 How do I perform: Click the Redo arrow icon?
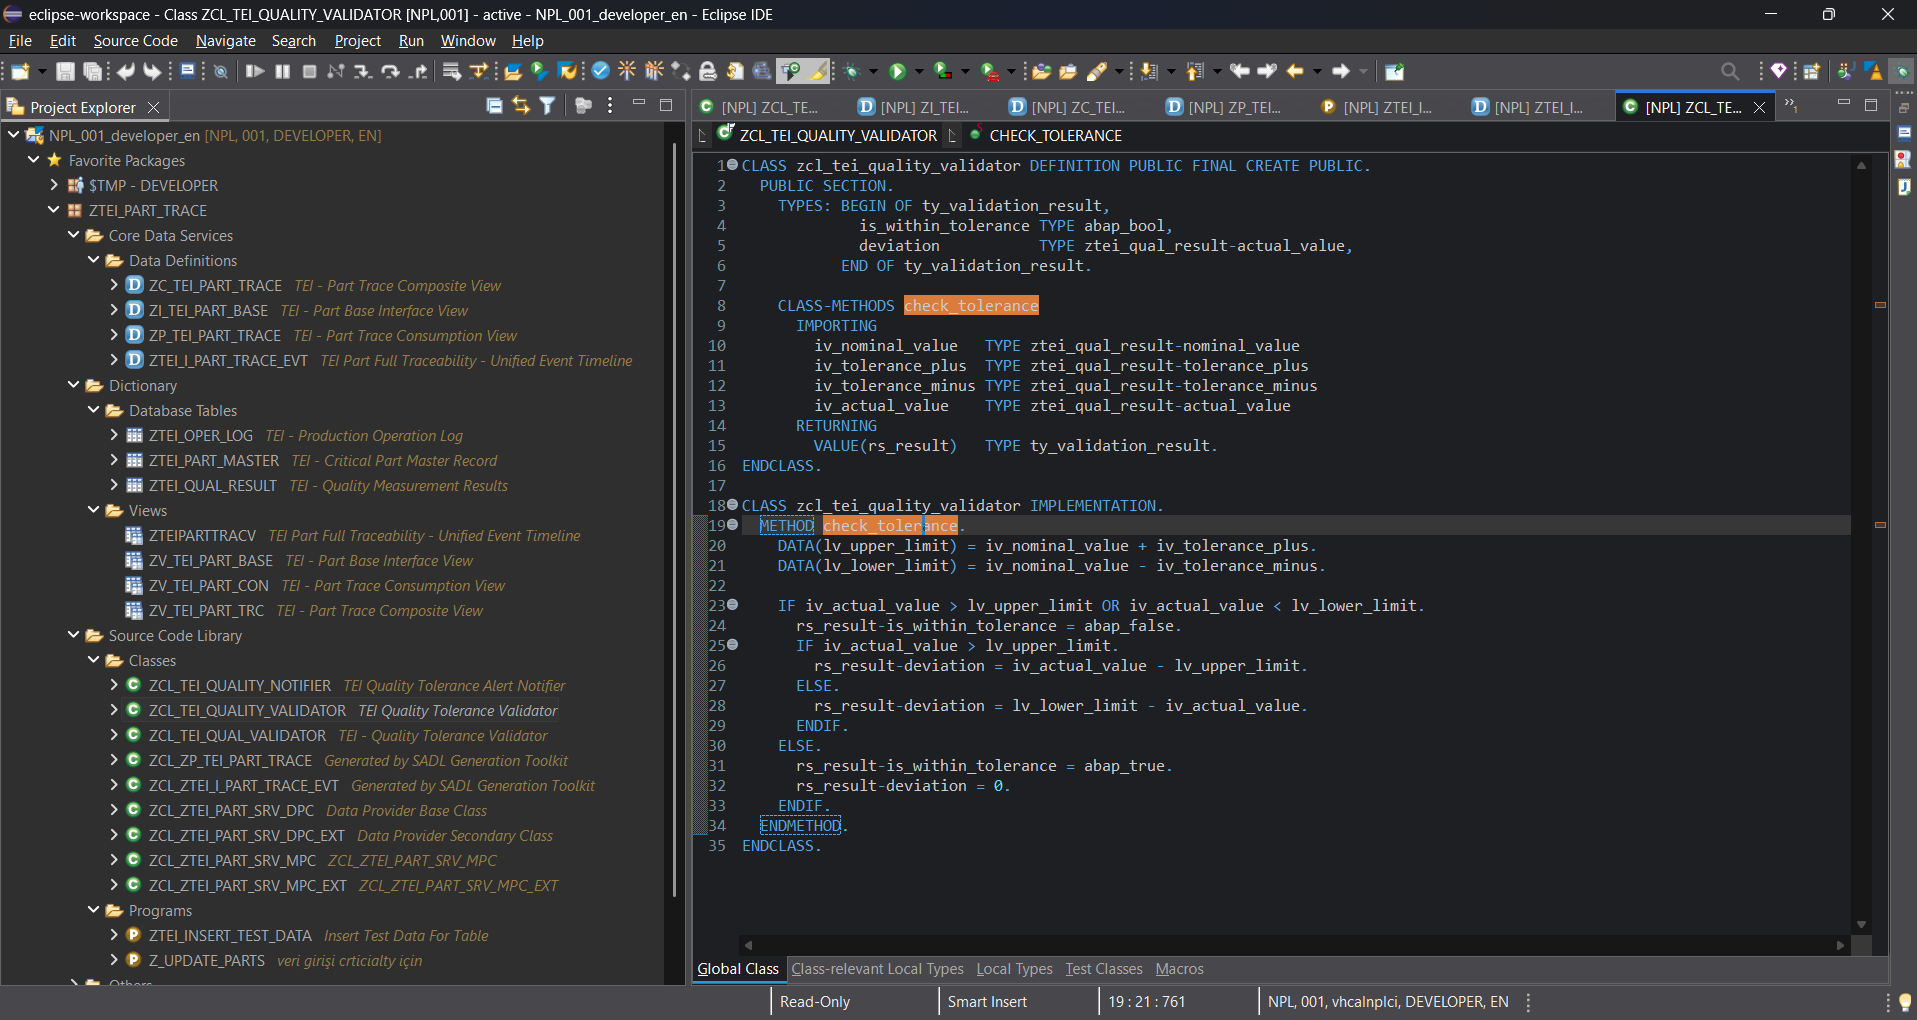(152, 71)
